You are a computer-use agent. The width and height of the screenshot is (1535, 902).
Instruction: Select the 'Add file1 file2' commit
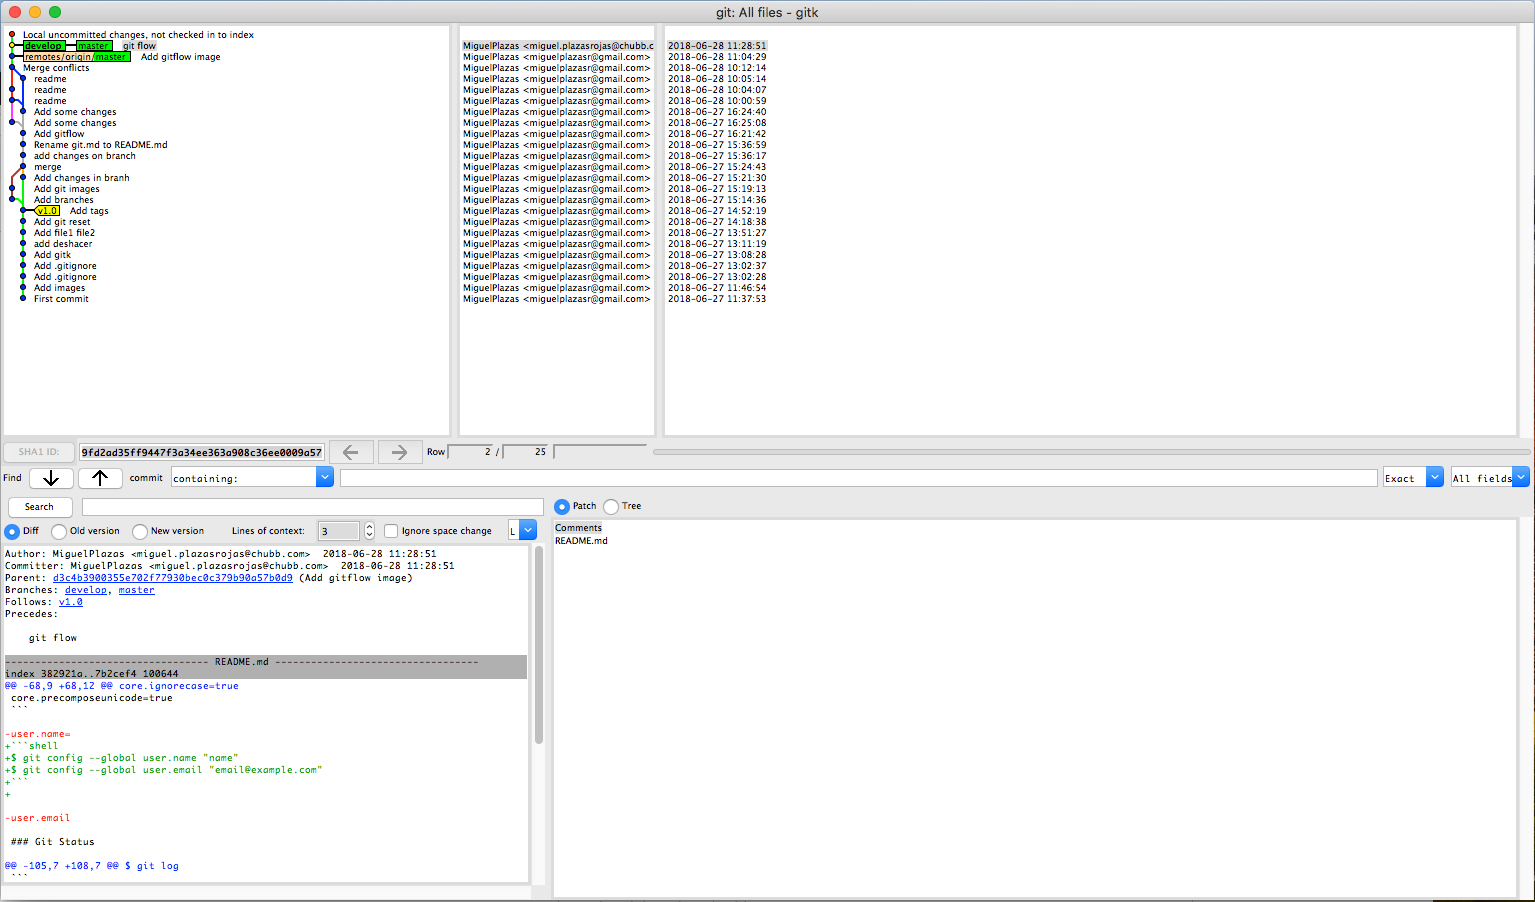pyautogui.click(x=64, y=233)
